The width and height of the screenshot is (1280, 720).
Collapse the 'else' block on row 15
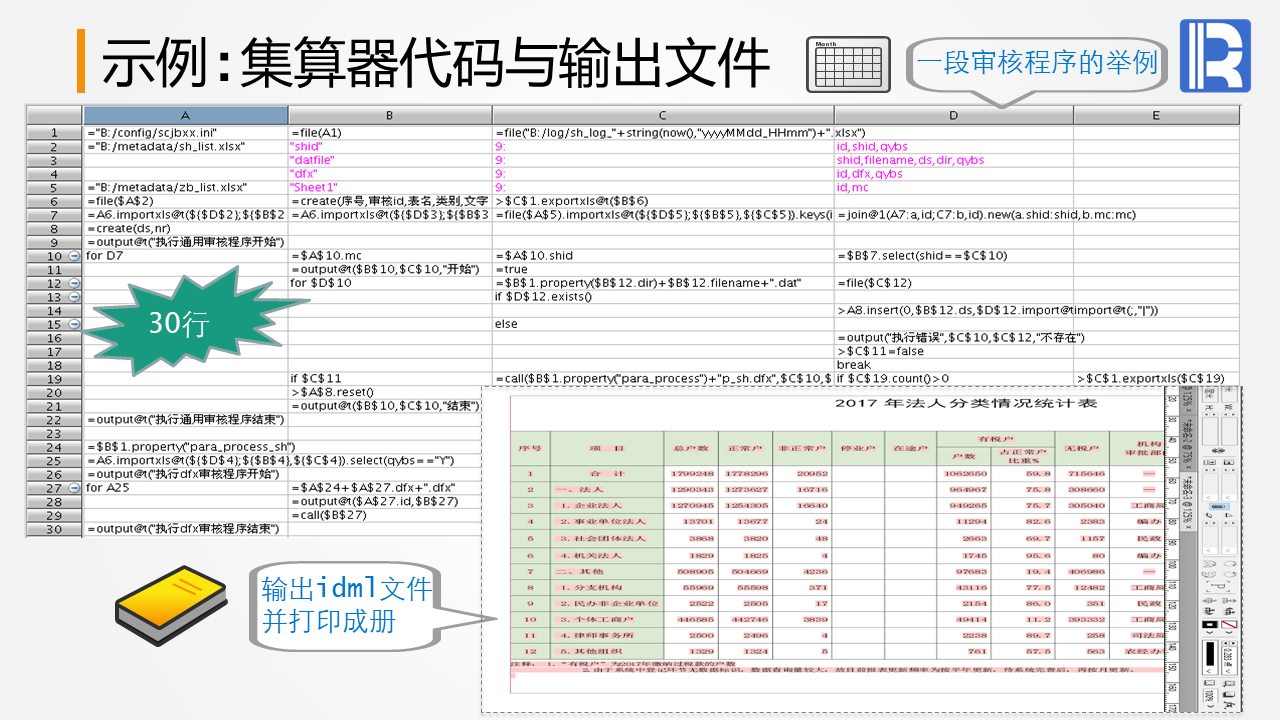tap(73, 324)
